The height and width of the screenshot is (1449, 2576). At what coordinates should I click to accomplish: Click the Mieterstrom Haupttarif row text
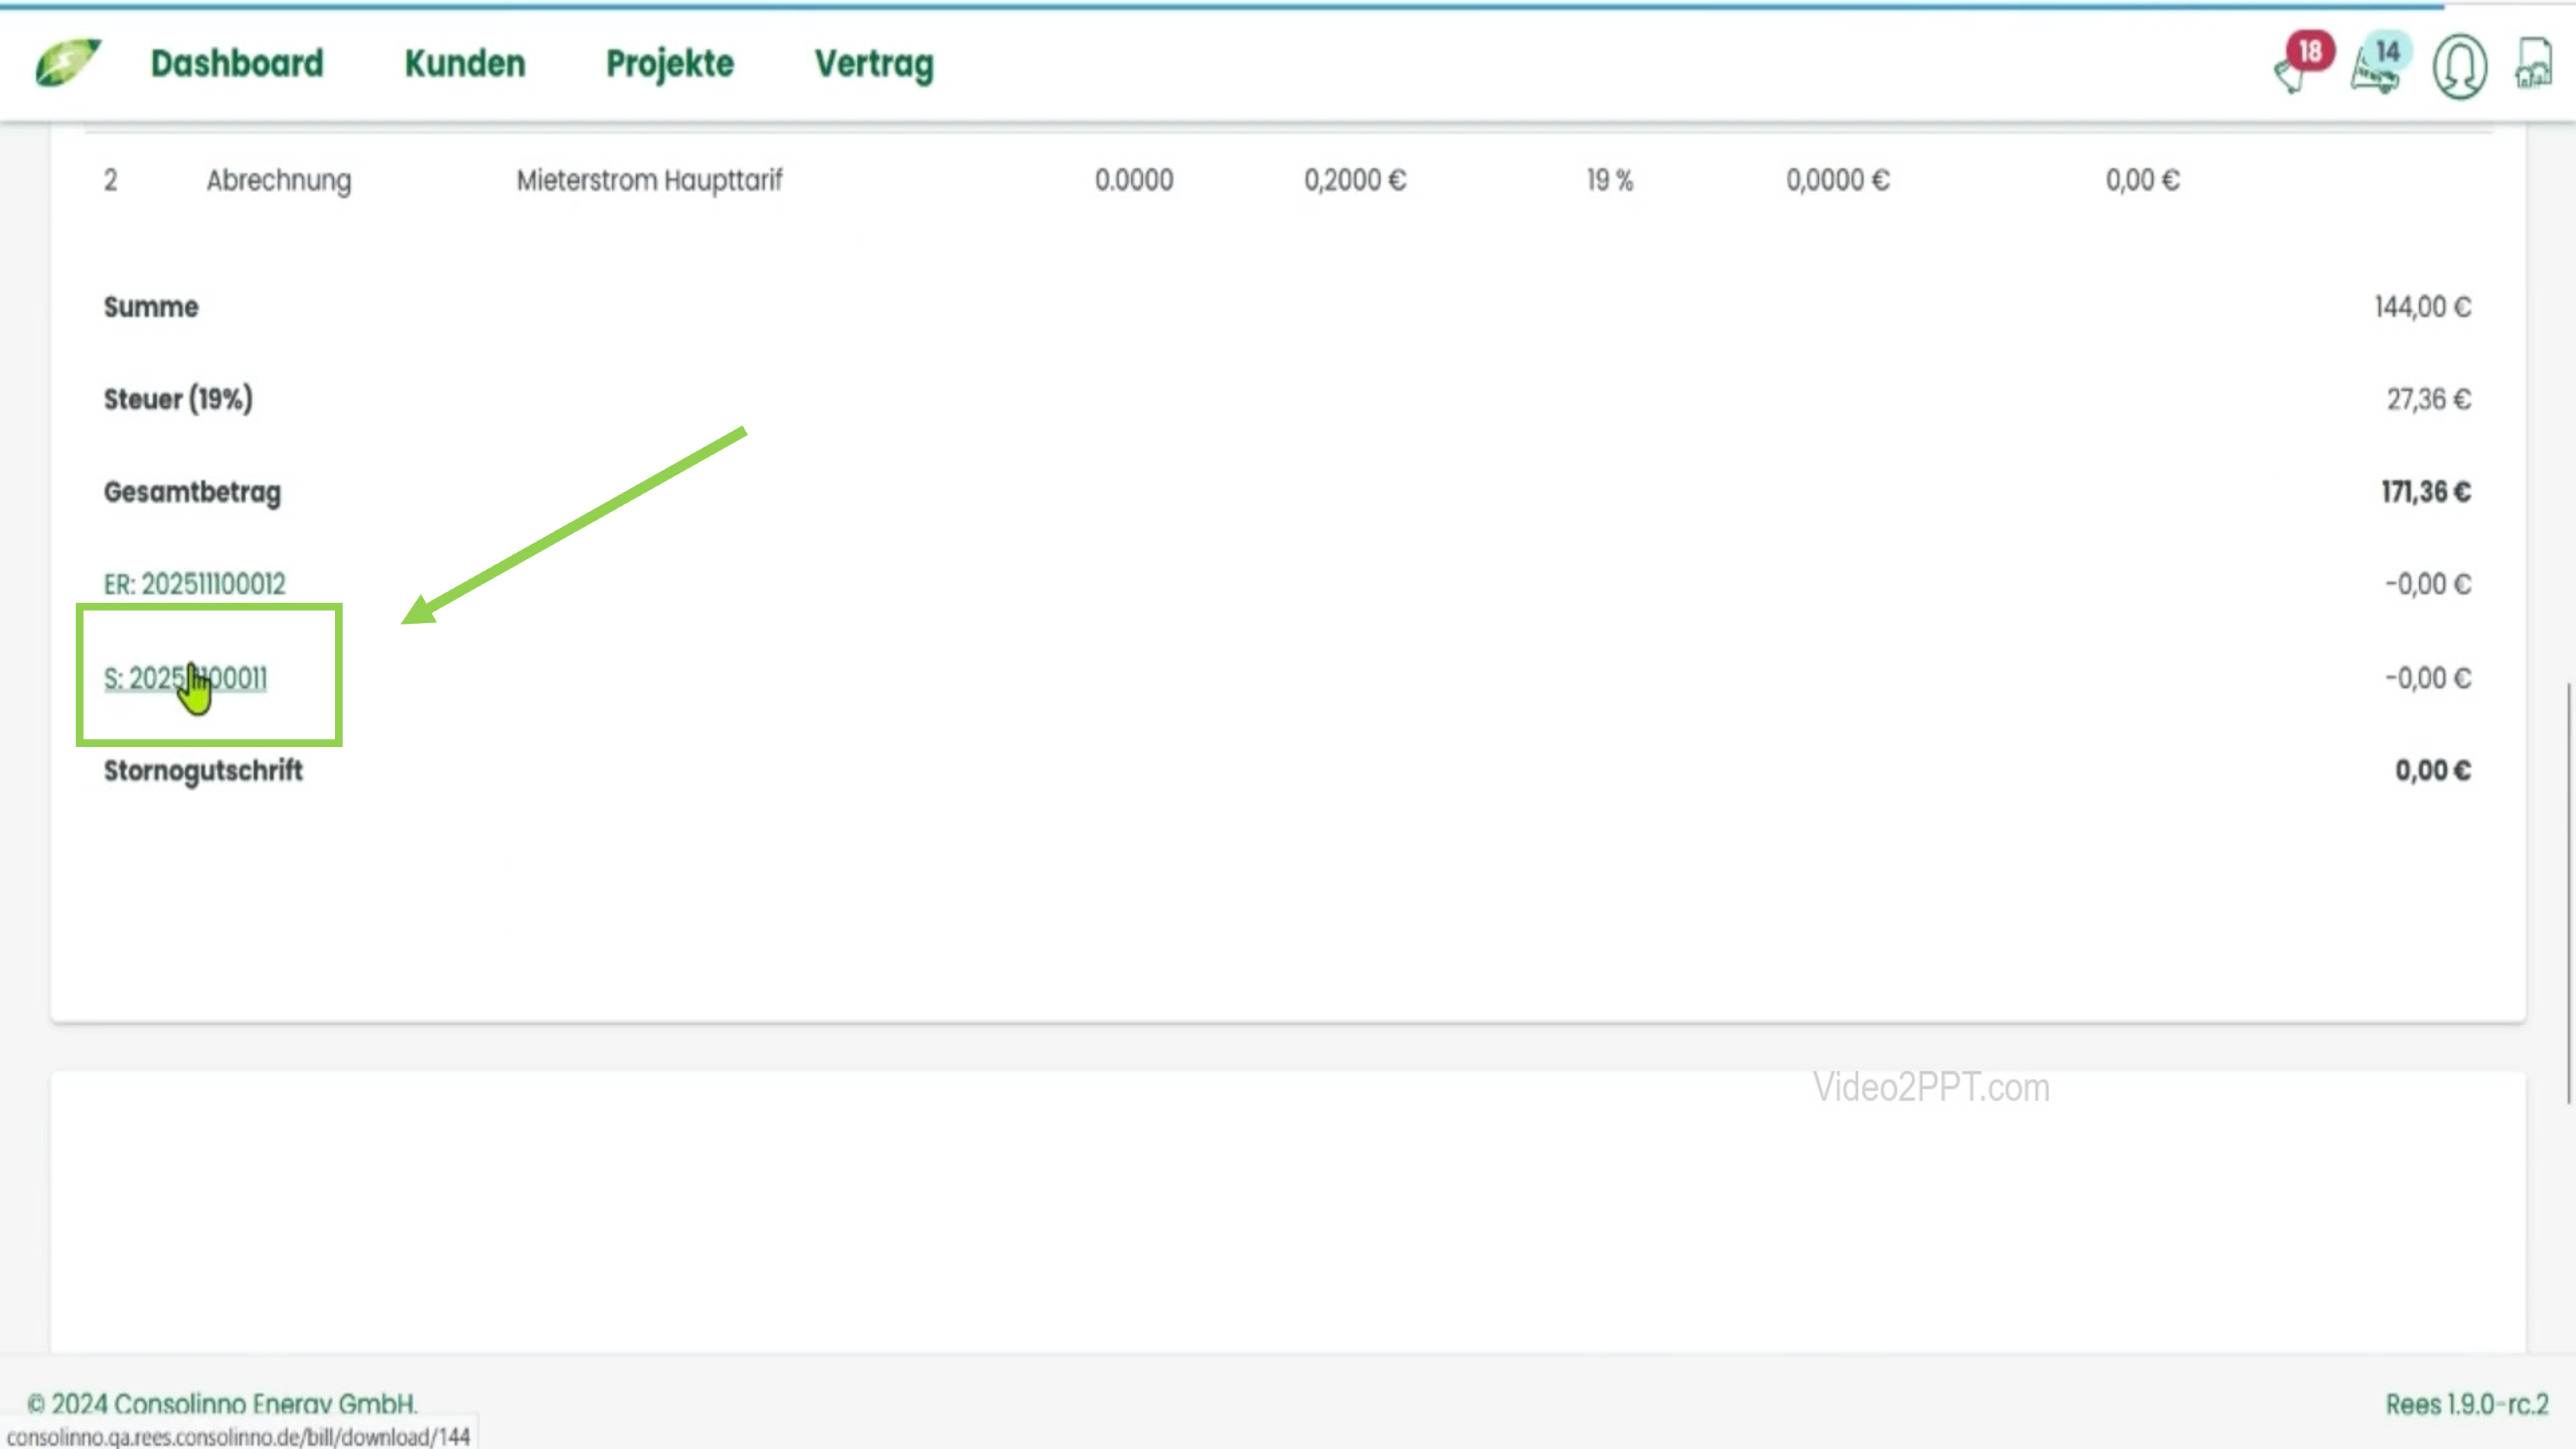coord(649,180)
